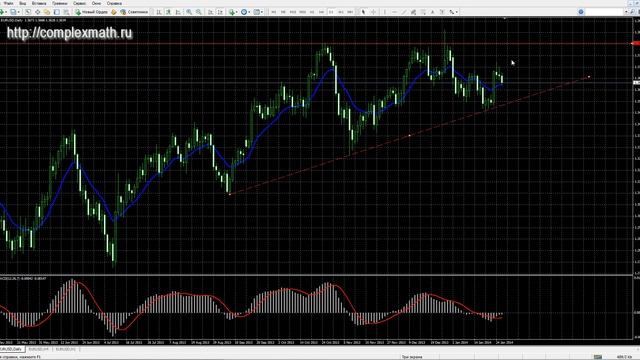The image size is (640, 360).
Task: Select the Cursor arrow tool
Action: tap(363, 12)
